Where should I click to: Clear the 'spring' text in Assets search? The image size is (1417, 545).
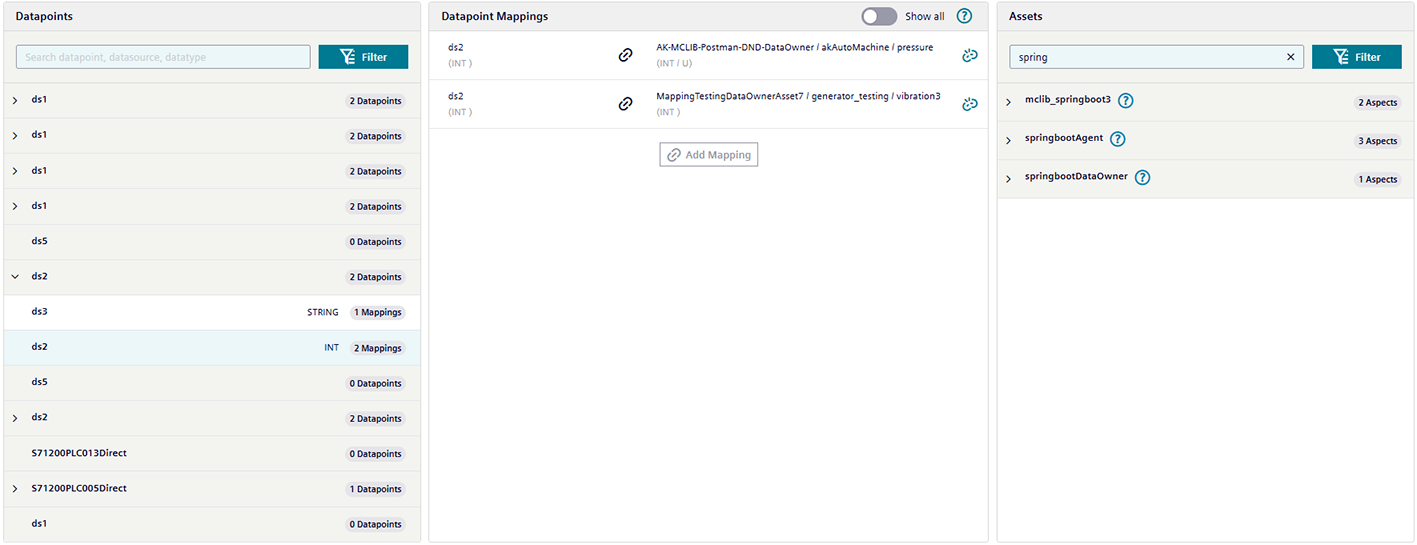pos(1290,57)
